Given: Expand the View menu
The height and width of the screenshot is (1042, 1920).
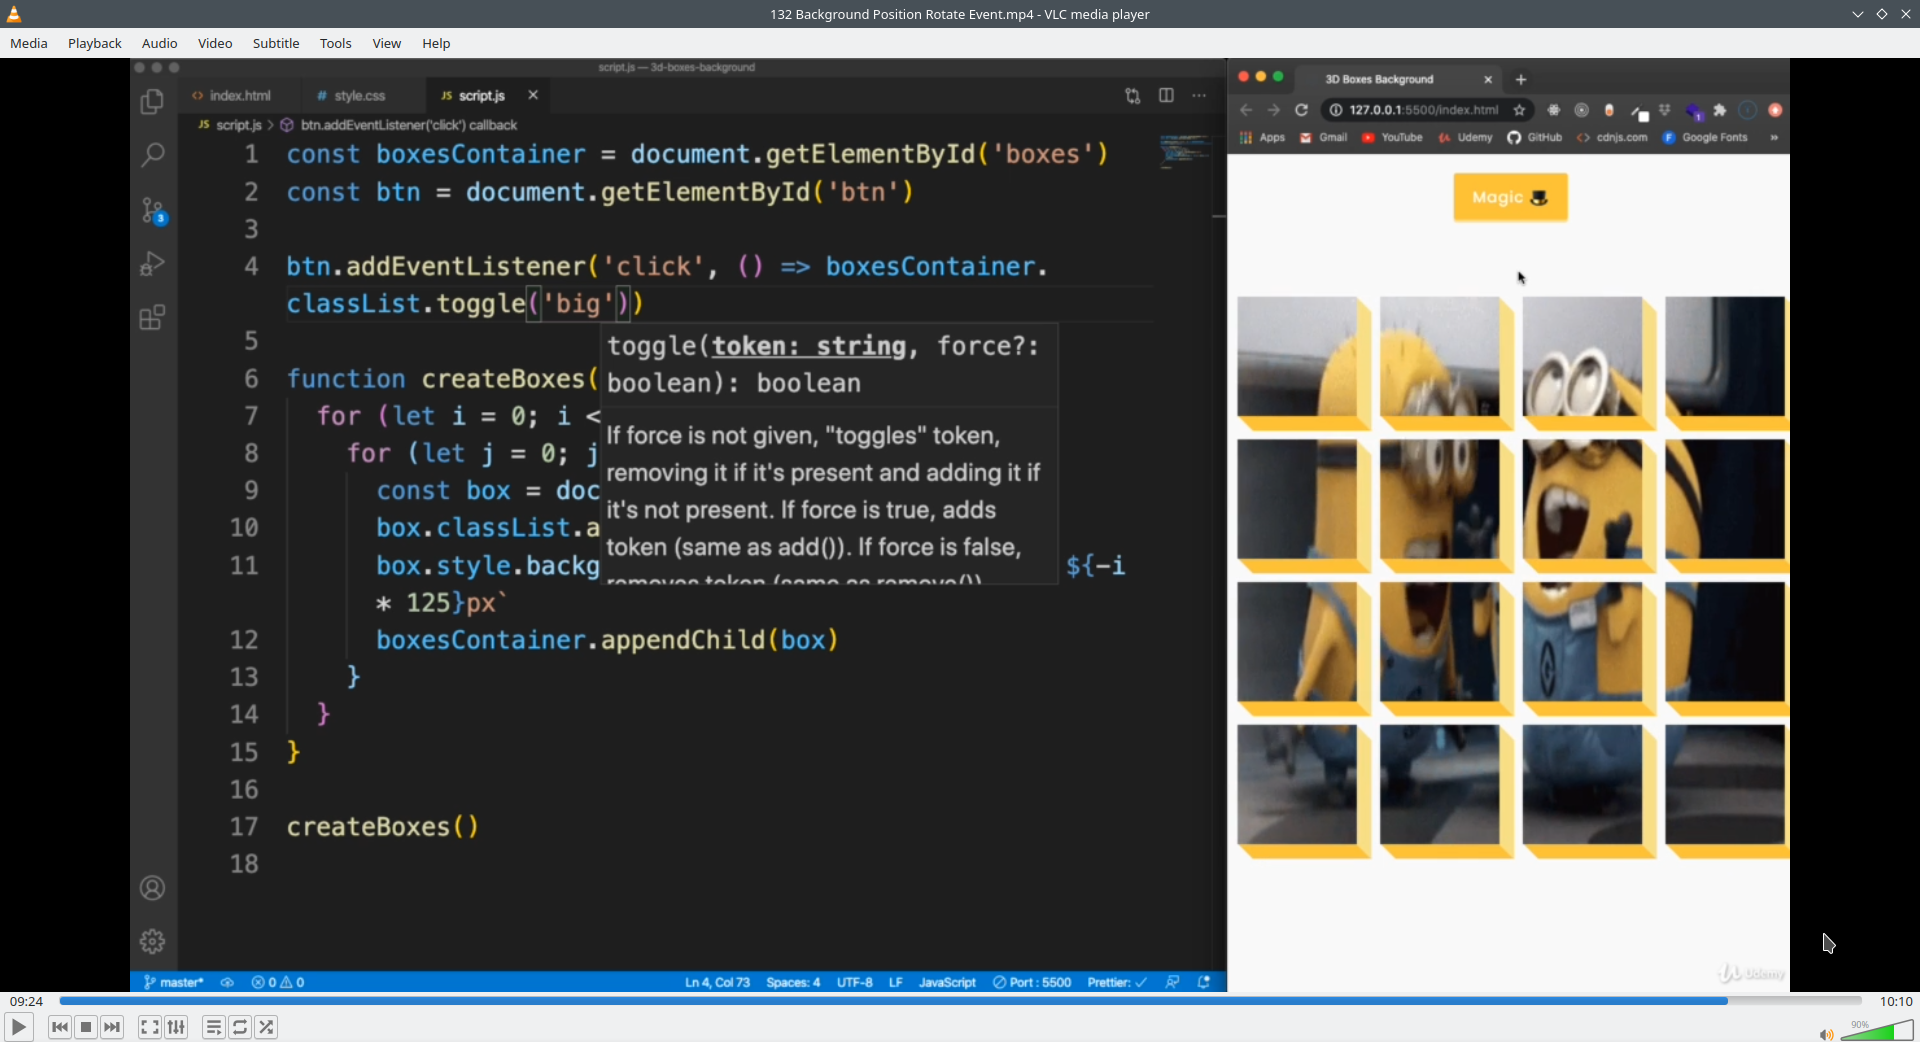Looking at the screenshot, I should [x=387, y=43].
